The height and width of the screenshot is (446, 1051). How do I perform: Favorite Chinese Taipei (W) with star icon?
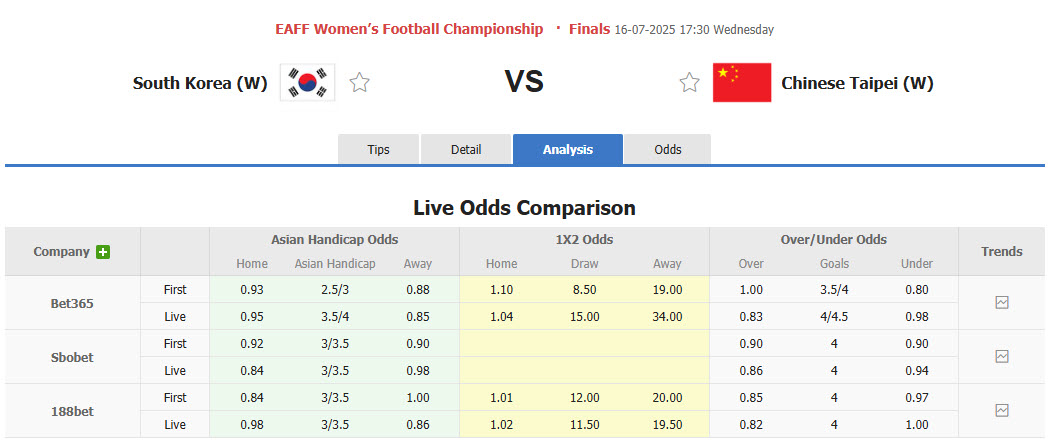pos(689,83)
